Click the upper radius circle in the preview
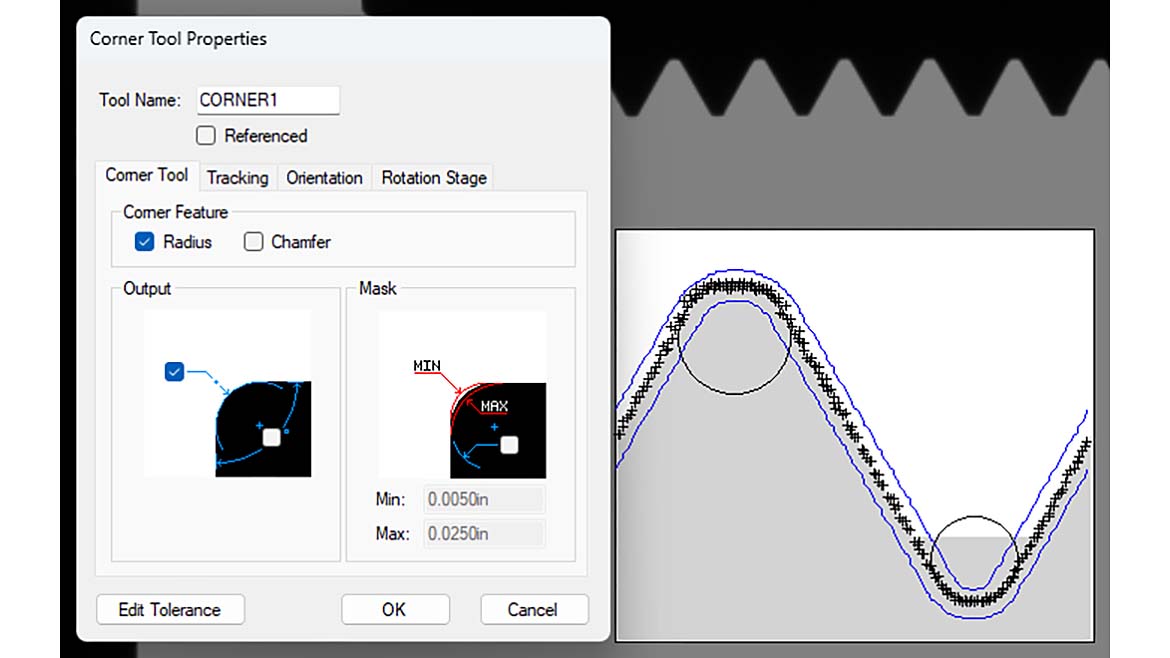Viewport: 1170px width, 658px height. click(735, 339)
